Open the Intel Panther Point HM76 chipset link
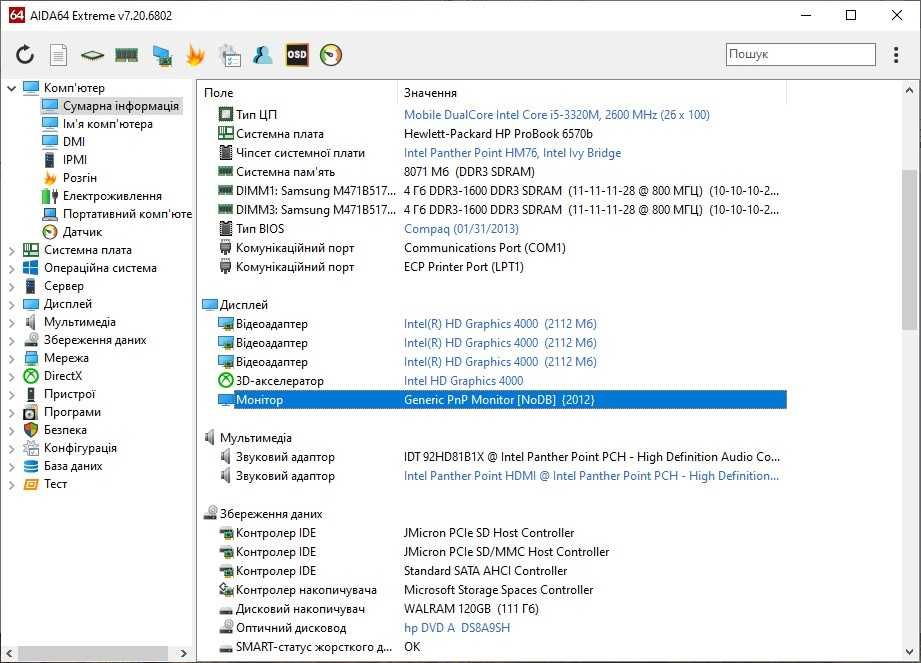Image resolution: width=921 pixels, height=663 pixels. pos(512,153)
